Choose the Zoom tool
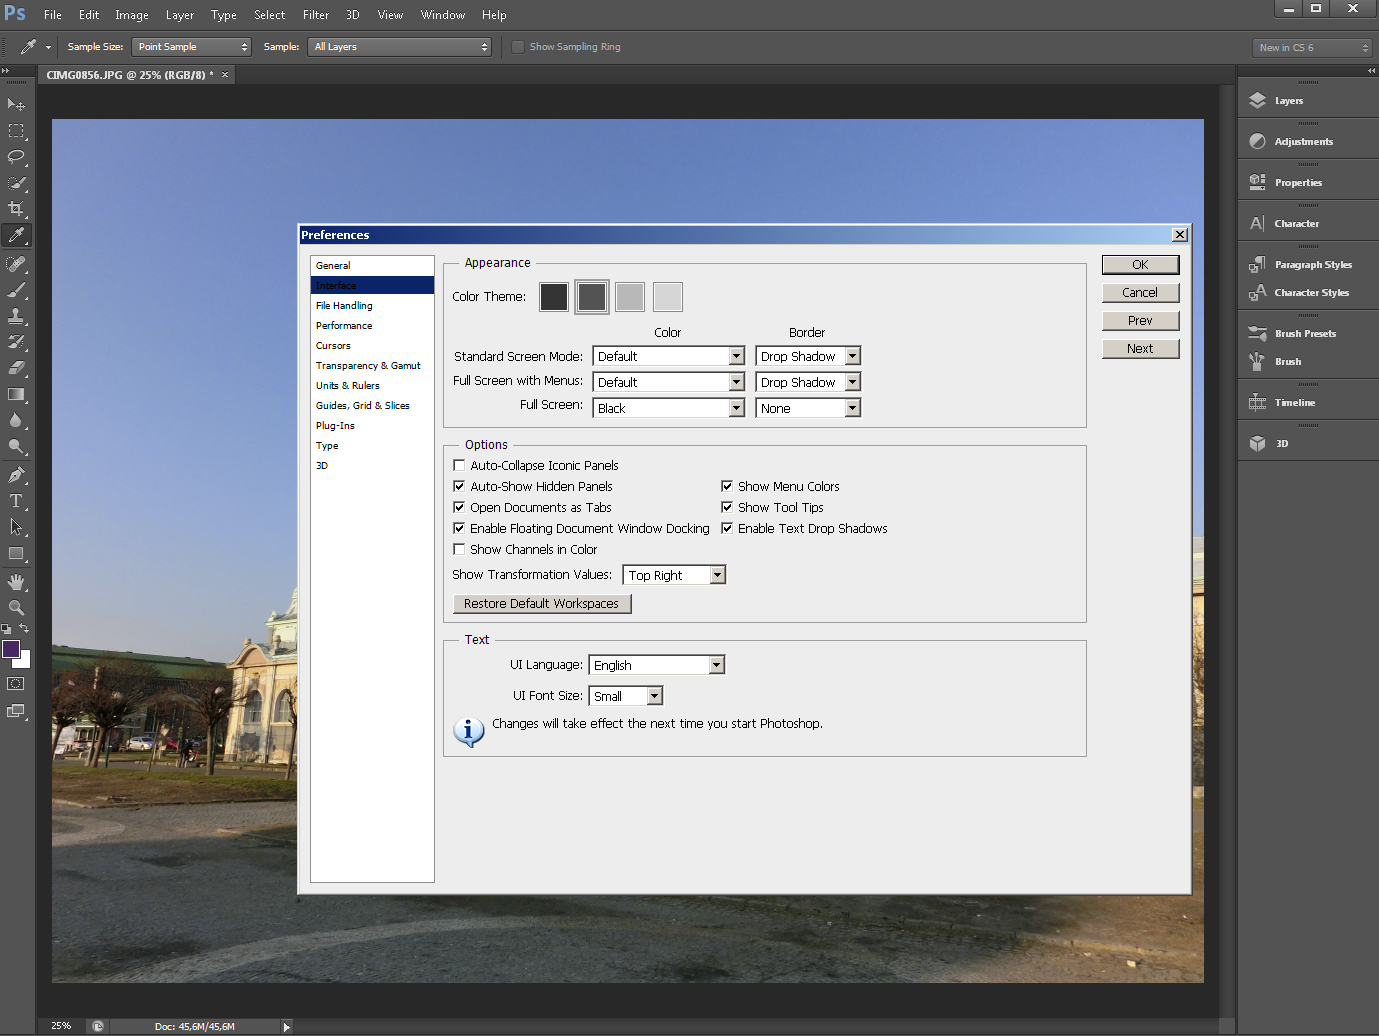Viewport: 1379px width, 1036px height. coord(16,608)
